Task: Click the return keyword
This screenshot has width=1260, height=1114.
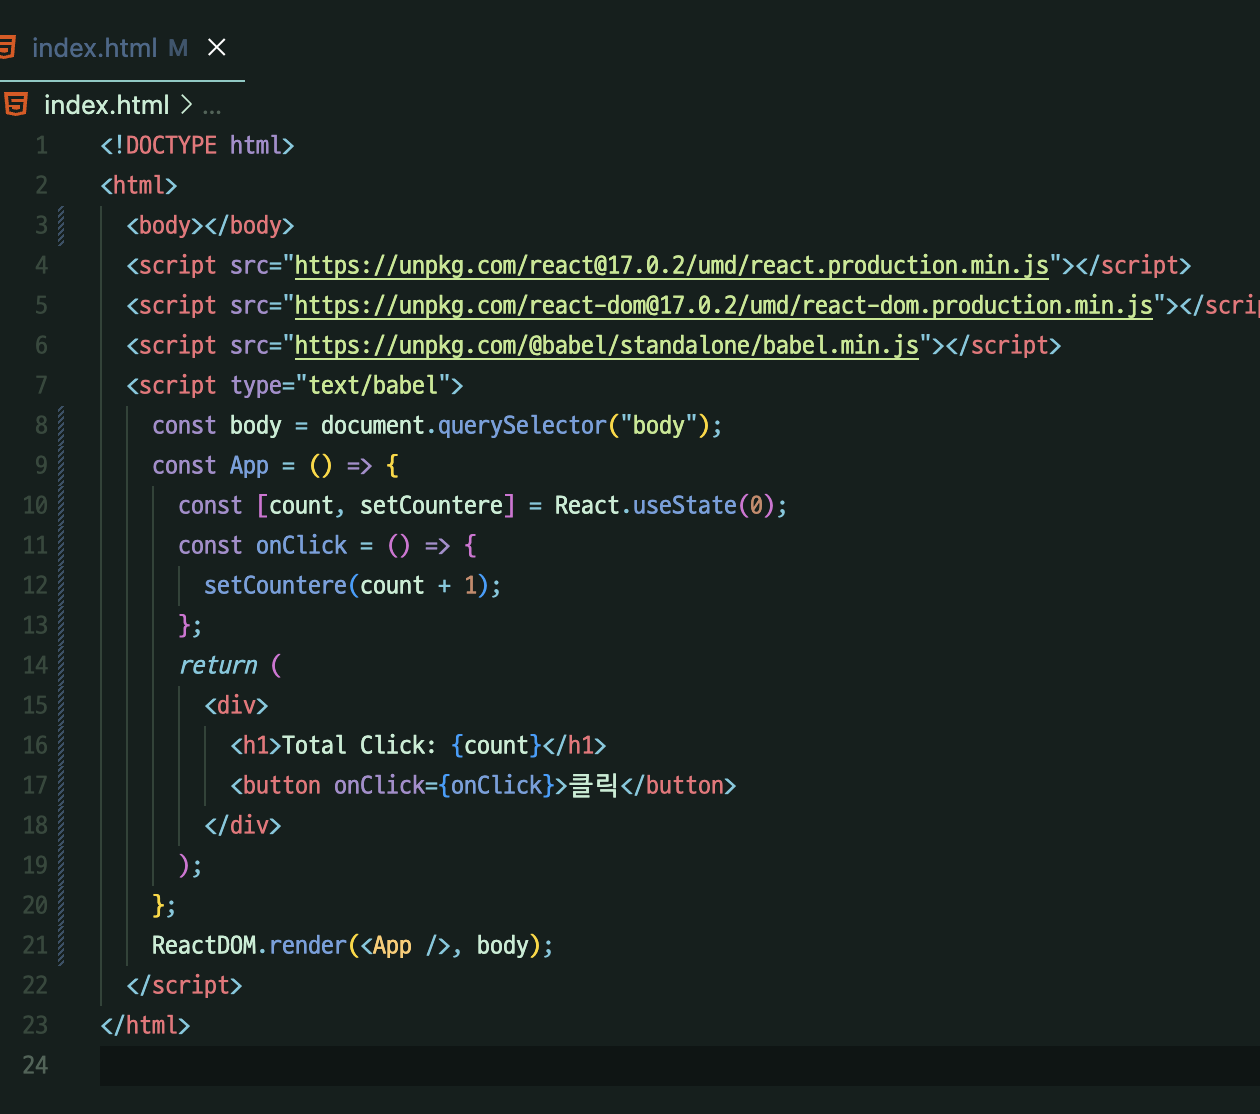Action: 217,666
